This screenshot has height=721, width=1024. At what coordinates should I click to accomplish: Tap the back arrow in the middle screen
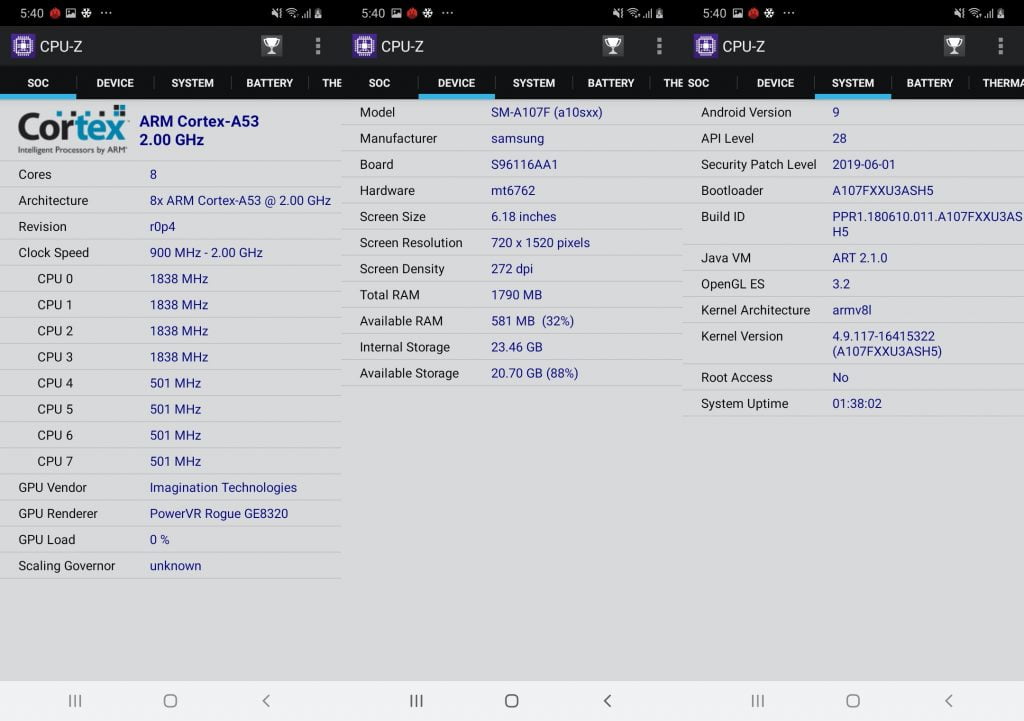coord(607,701)
